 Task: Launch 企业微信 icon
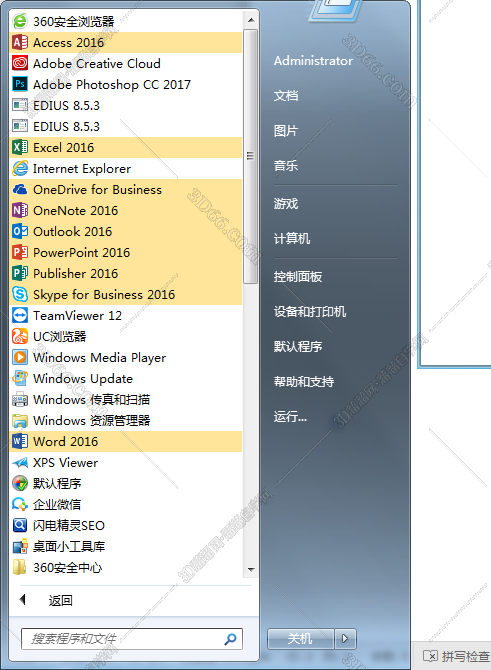pyautogui.click(x=20, y=504)
